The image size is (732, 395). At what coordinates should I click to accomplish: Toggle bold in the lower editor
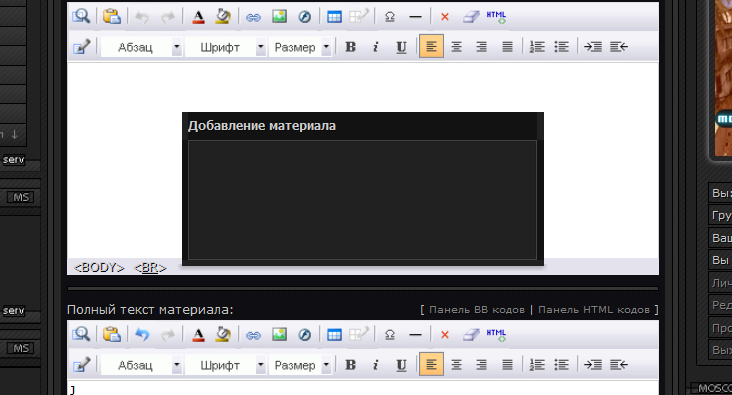(351, 365)
